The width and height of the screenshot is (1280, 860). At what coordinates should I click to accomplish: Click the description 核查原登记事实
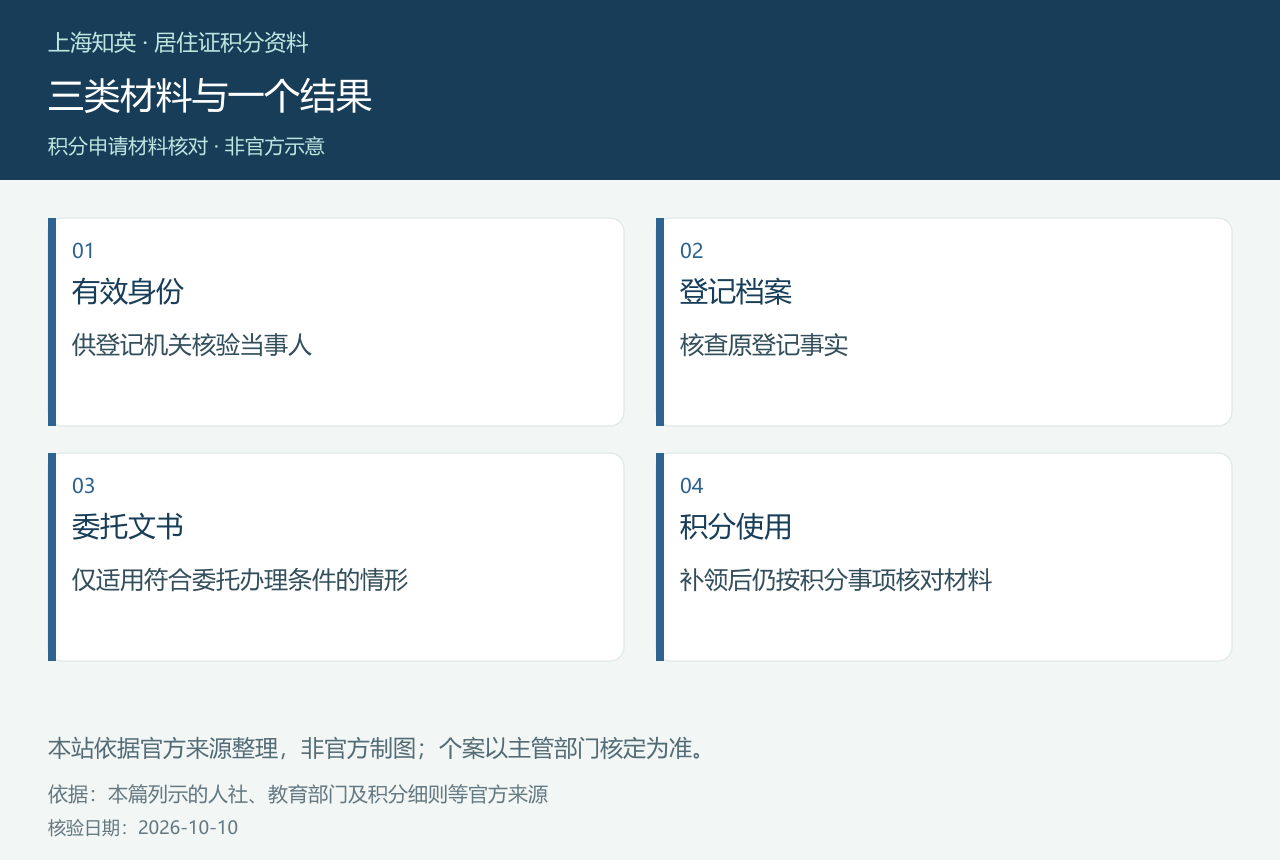tap(764, 346)
